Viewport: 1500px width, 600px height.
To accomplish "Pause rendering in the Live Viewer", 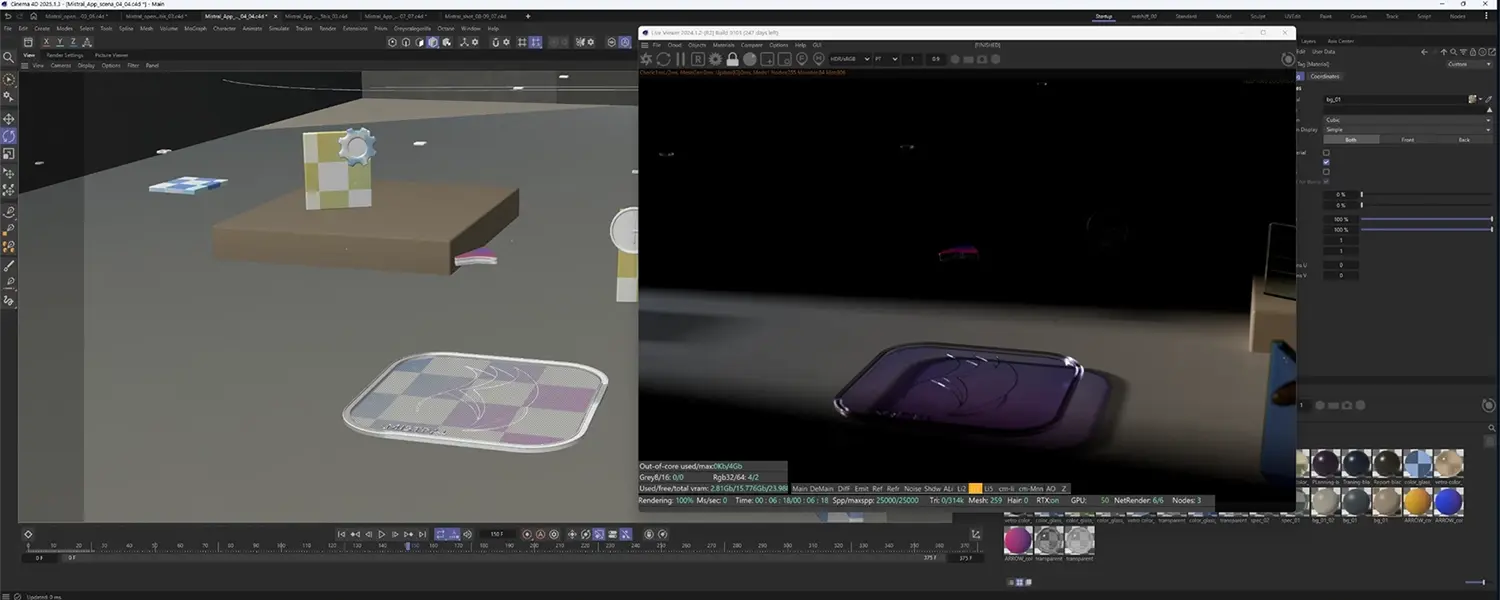I will tap(680, 59).
